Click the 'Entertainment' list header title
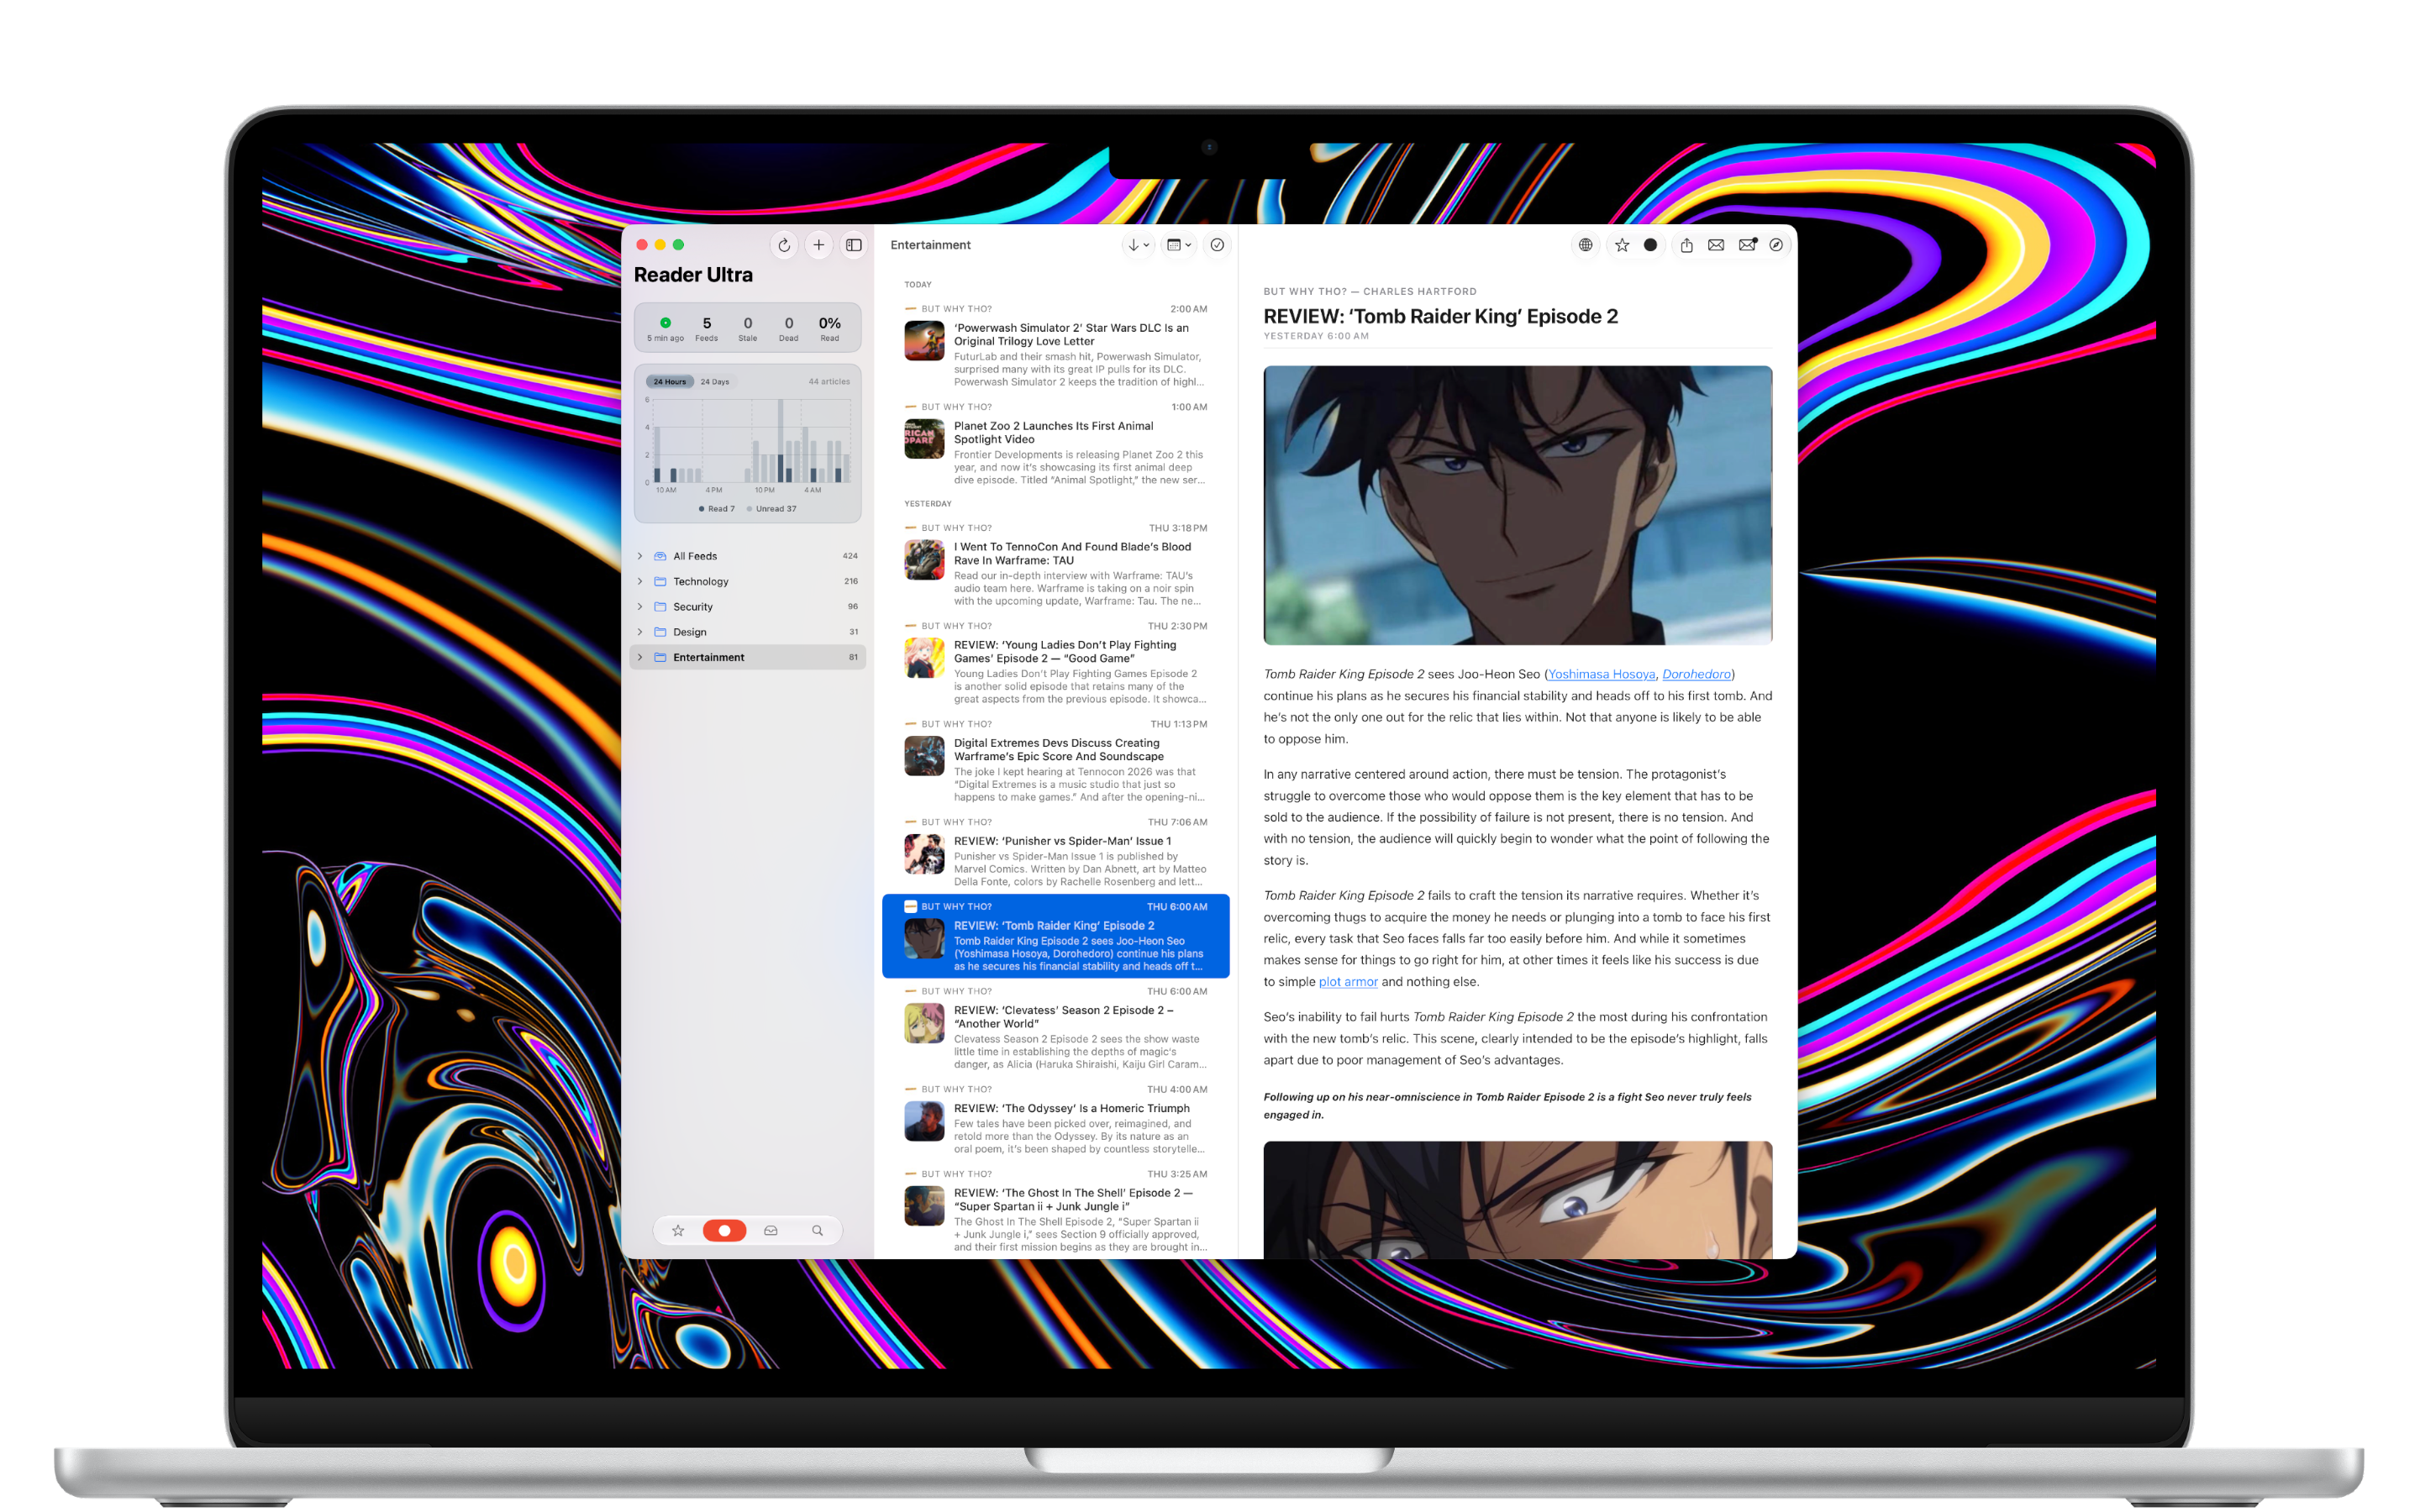2420x1512 pixels. [930, 245]
